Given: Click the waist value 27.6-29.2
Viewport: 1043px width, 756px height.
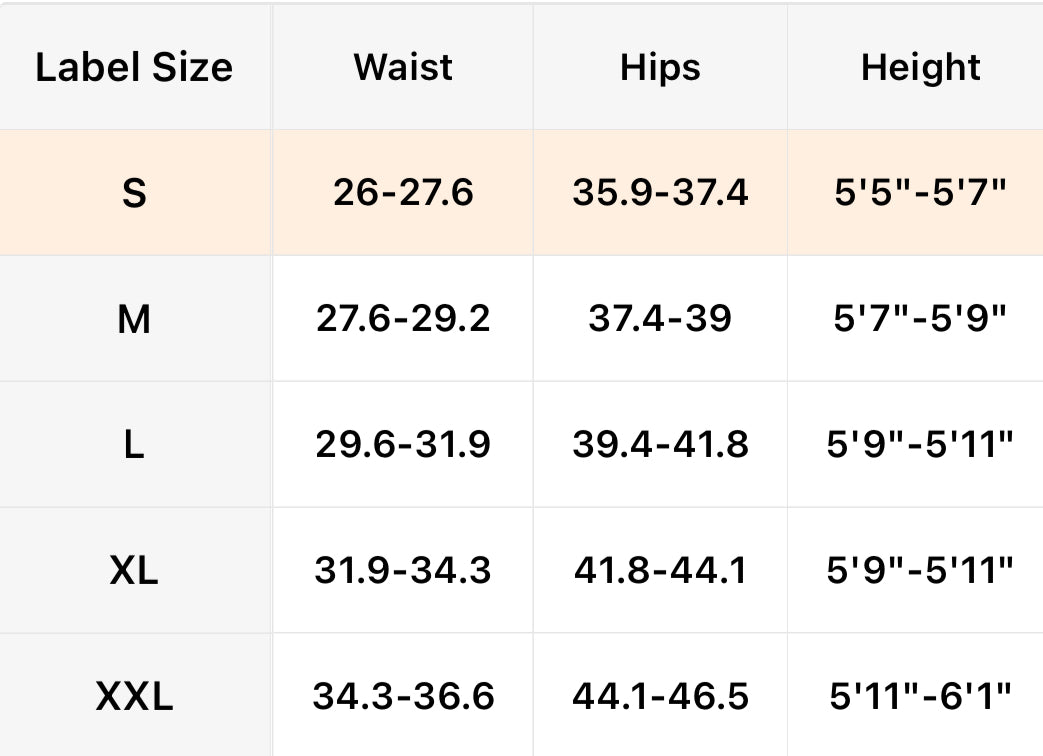Looking at the screenshot, I should tap(403, 319).
